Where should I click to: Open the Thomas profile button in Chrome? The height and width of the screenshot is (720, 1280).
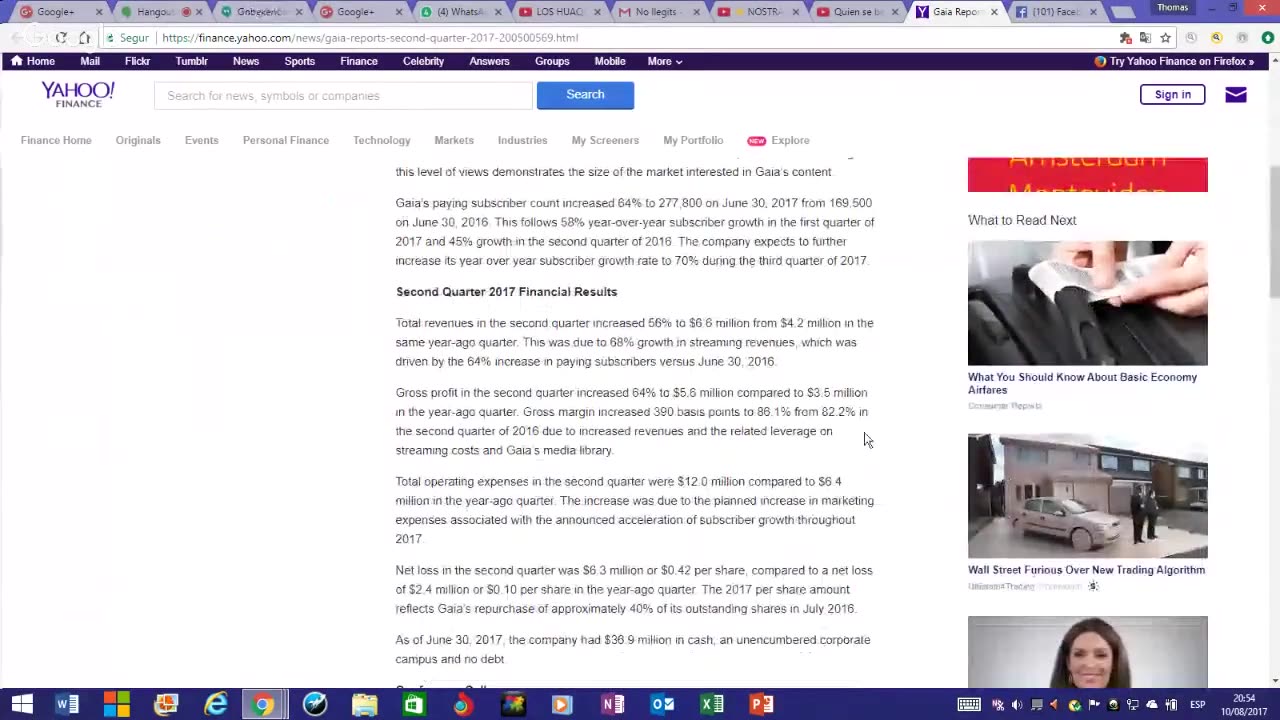tap(1172, 8)
